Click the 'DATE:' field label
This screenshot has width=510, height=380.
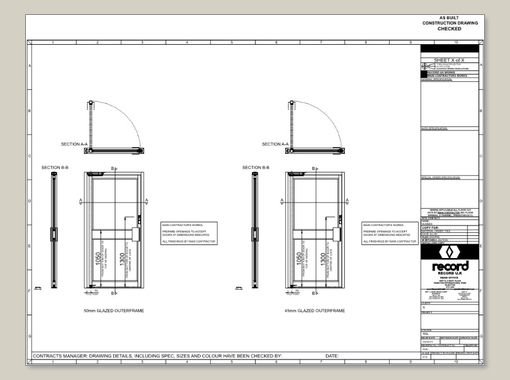pos(332,356)
